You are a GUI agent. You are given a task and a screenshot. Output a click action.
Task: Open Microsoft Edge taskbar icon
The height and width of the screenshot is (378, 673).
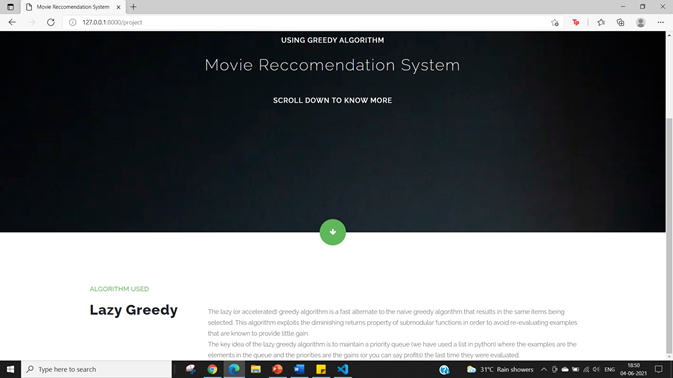pos(234,369)
